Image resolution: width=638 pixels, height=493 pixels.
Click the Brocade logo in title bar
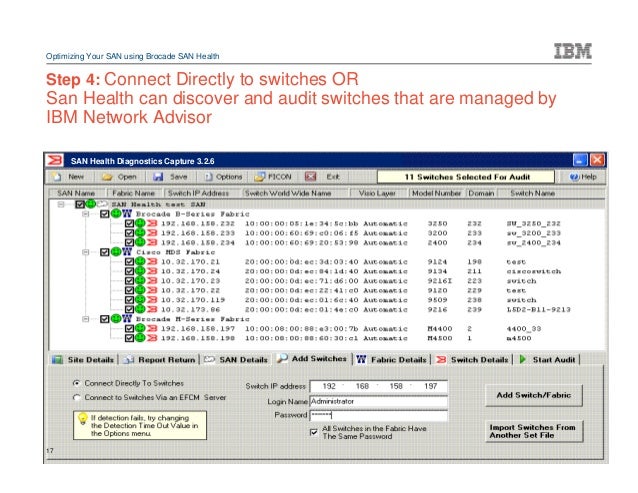point(55,160)
